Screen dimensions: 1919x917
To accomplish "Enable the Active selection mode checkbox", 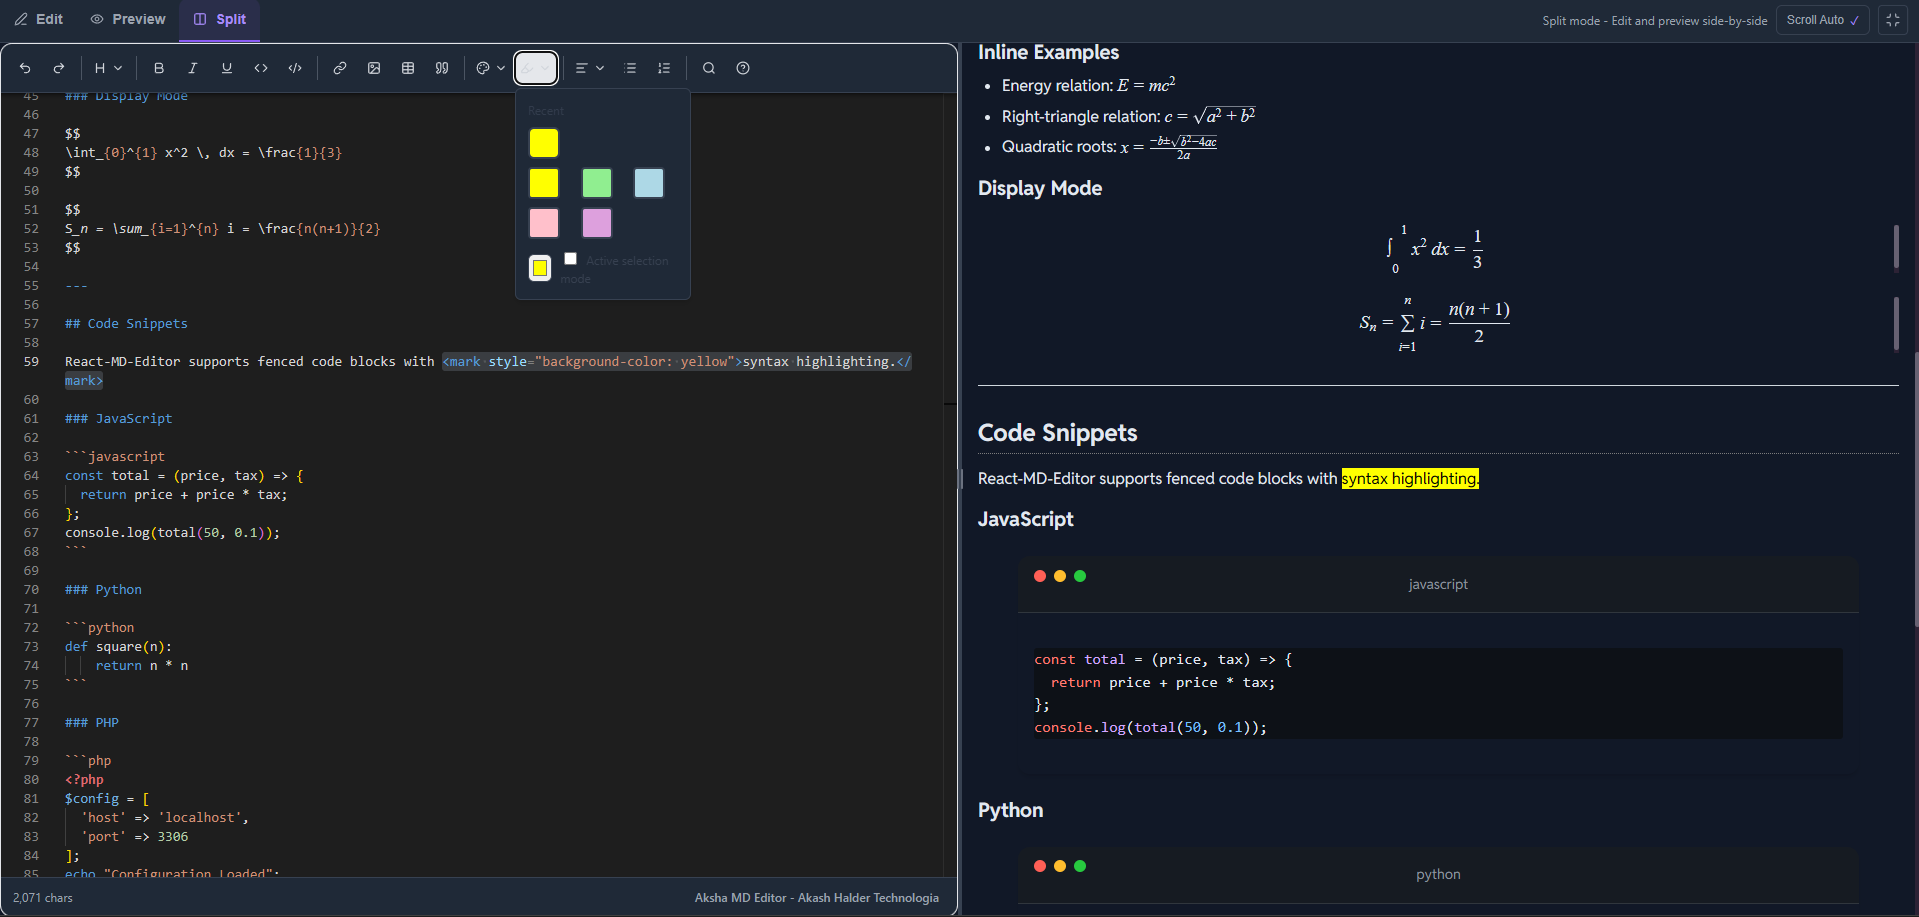I will 570,259.
